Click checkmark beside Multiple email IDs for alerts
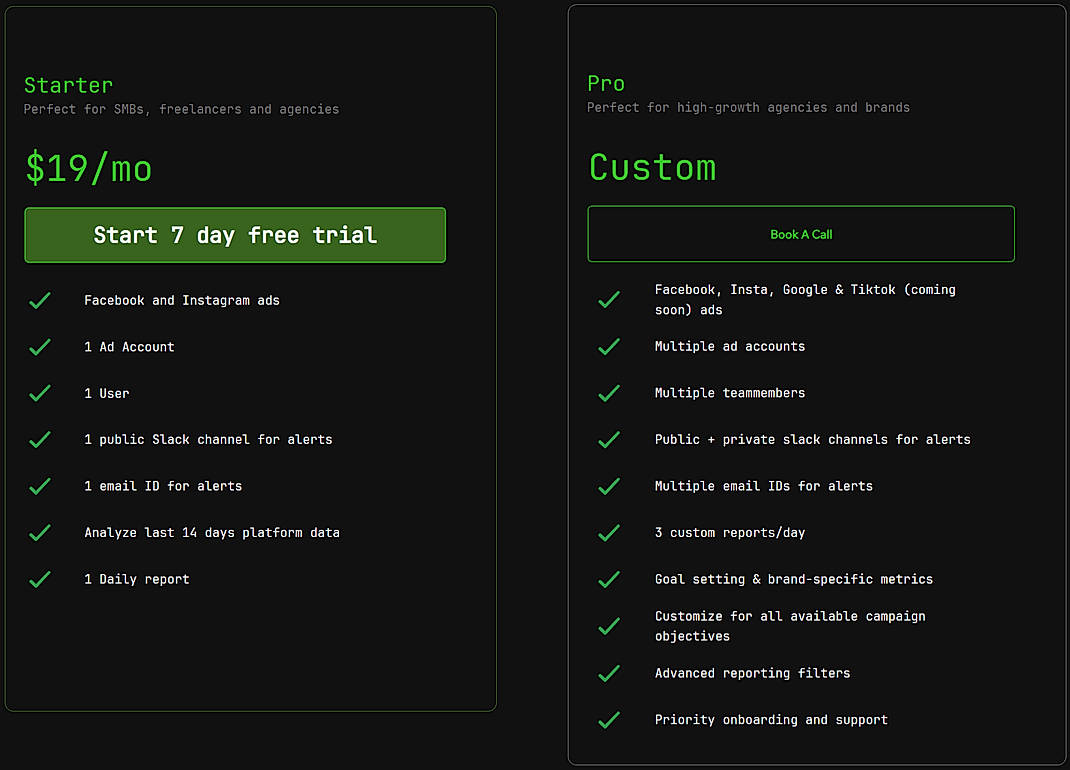This screenshot has height=770, width=1070. pyautogui.click(x=609, y=486)
